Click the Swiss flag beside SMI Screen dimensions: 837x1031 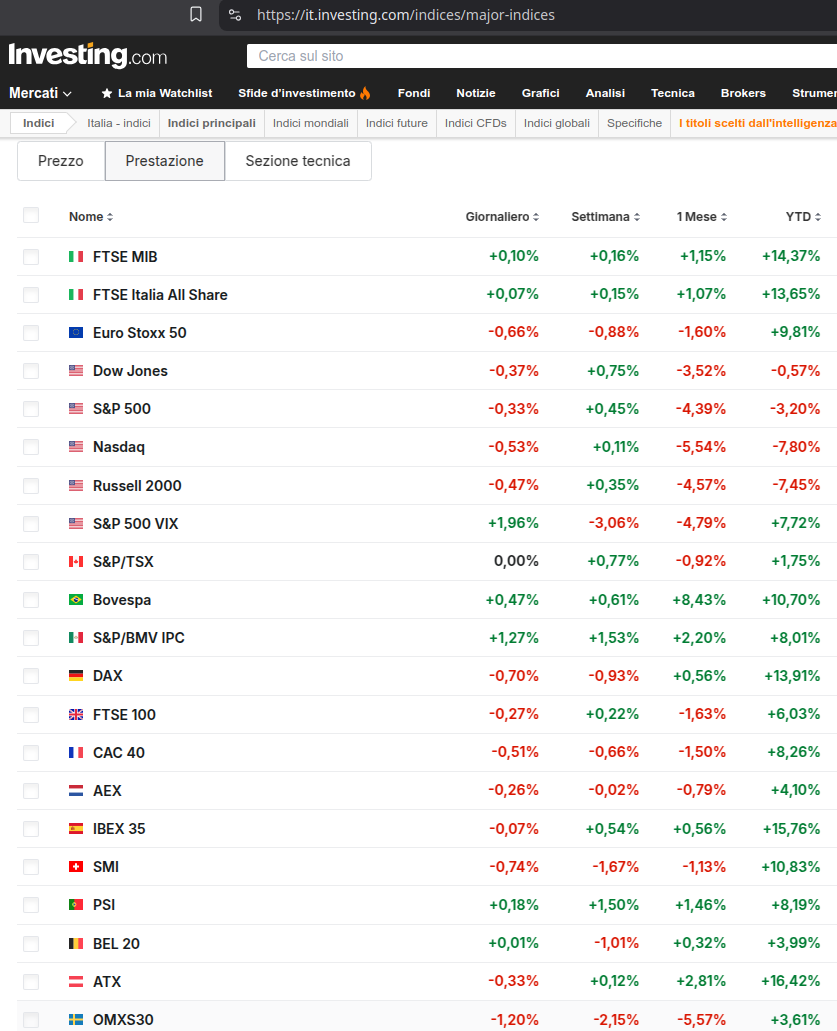[x=76, y=867]
